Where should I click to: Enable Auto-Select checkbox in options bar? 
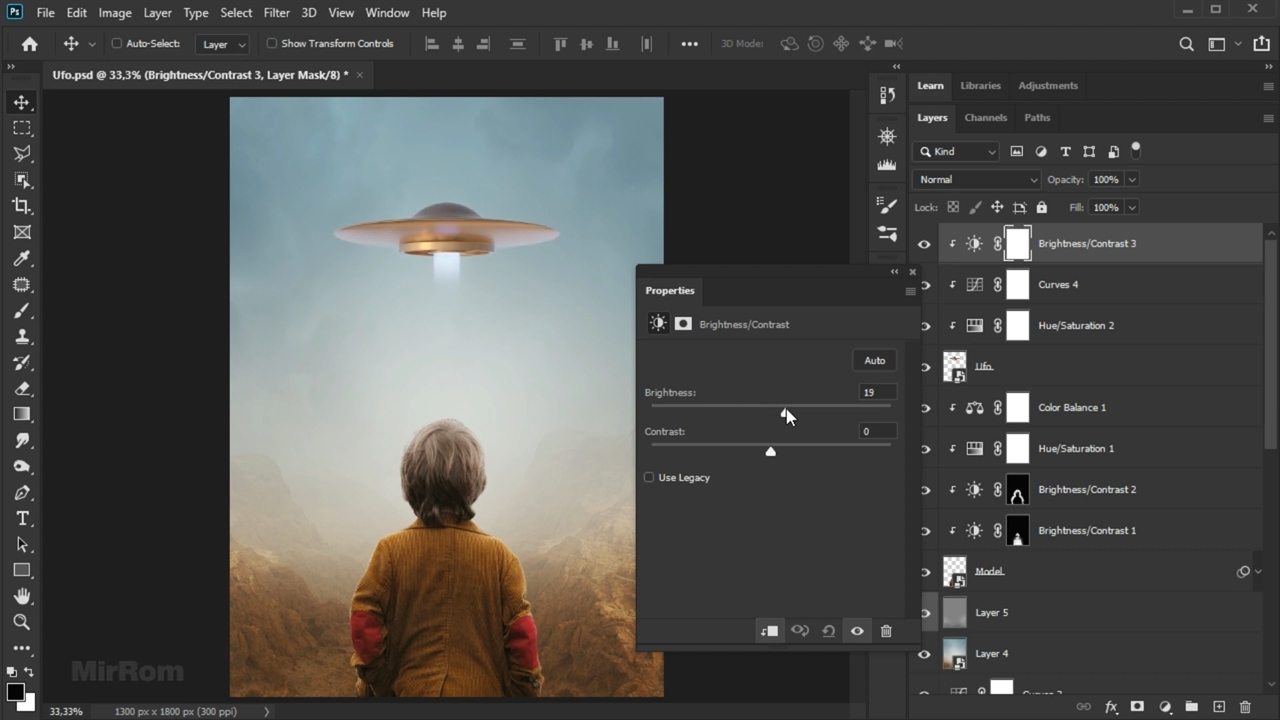(x=117, y=44)
